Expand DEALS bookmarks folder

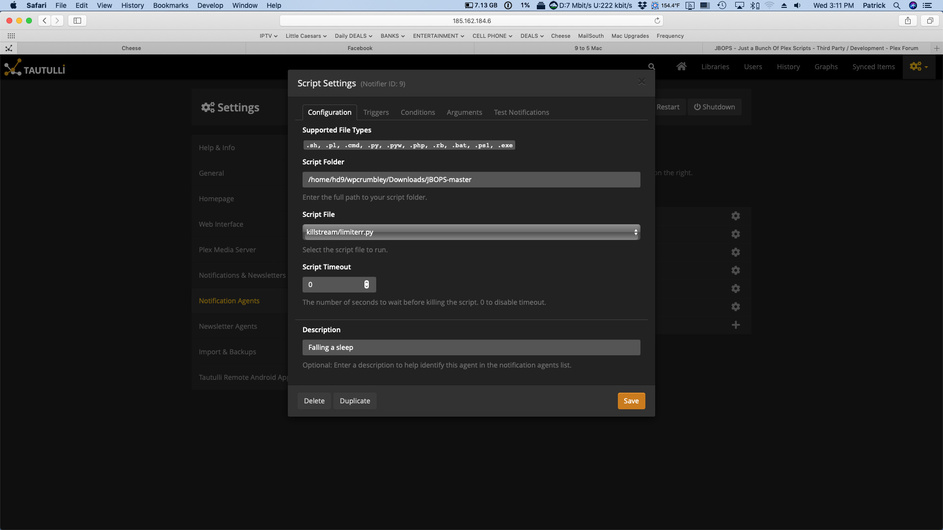click(x=532, y=36)
